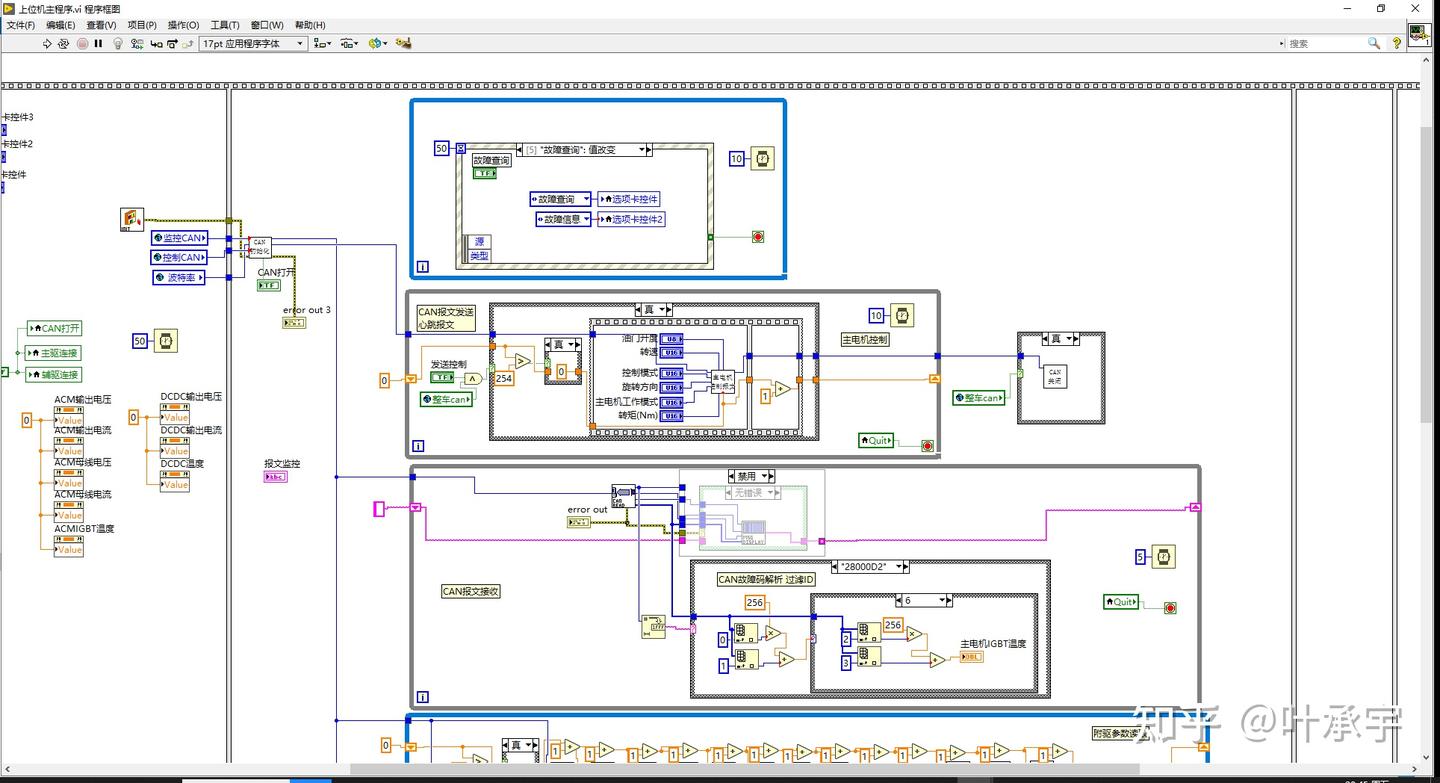Viewport: 1440px width, 783px height.
Task: Abort execution with the red stop icon
Action: (x=82, y=43)
